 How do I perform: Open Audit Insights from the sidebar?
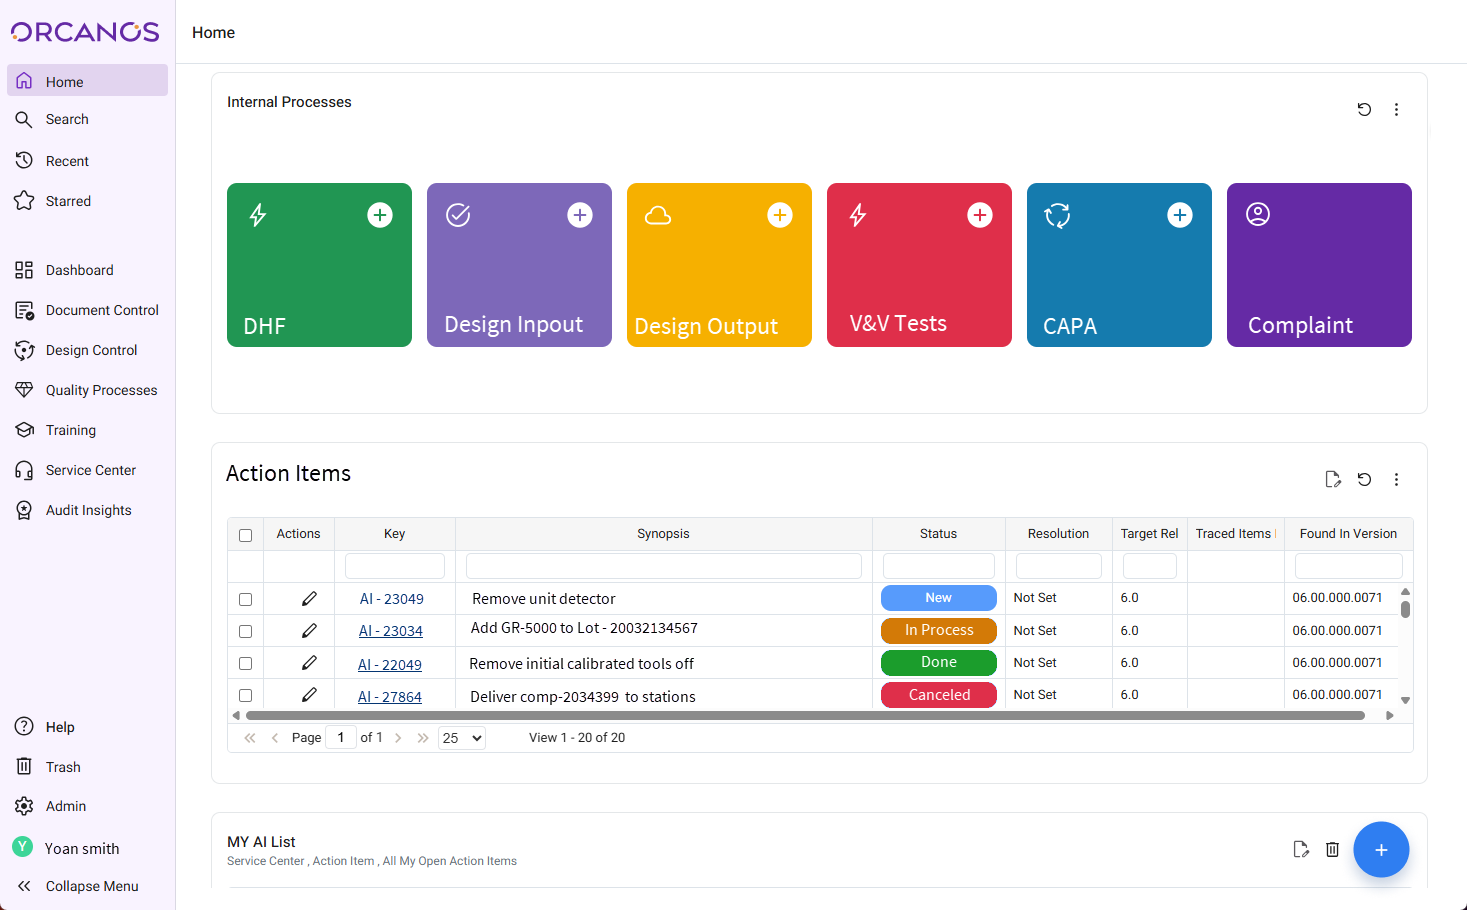click(x=88, y=510)
